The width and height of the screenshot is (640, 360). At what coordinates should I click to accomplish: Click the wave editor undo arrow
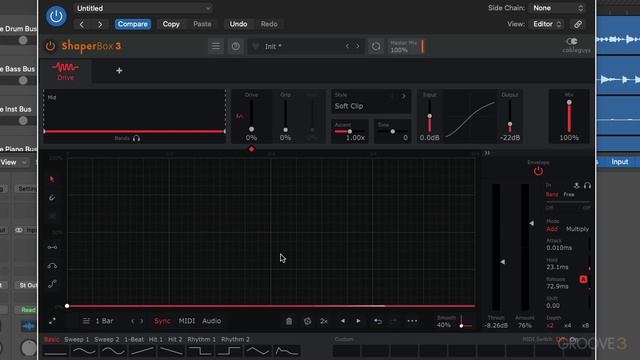pyautogui.click(x=378, y=321)
